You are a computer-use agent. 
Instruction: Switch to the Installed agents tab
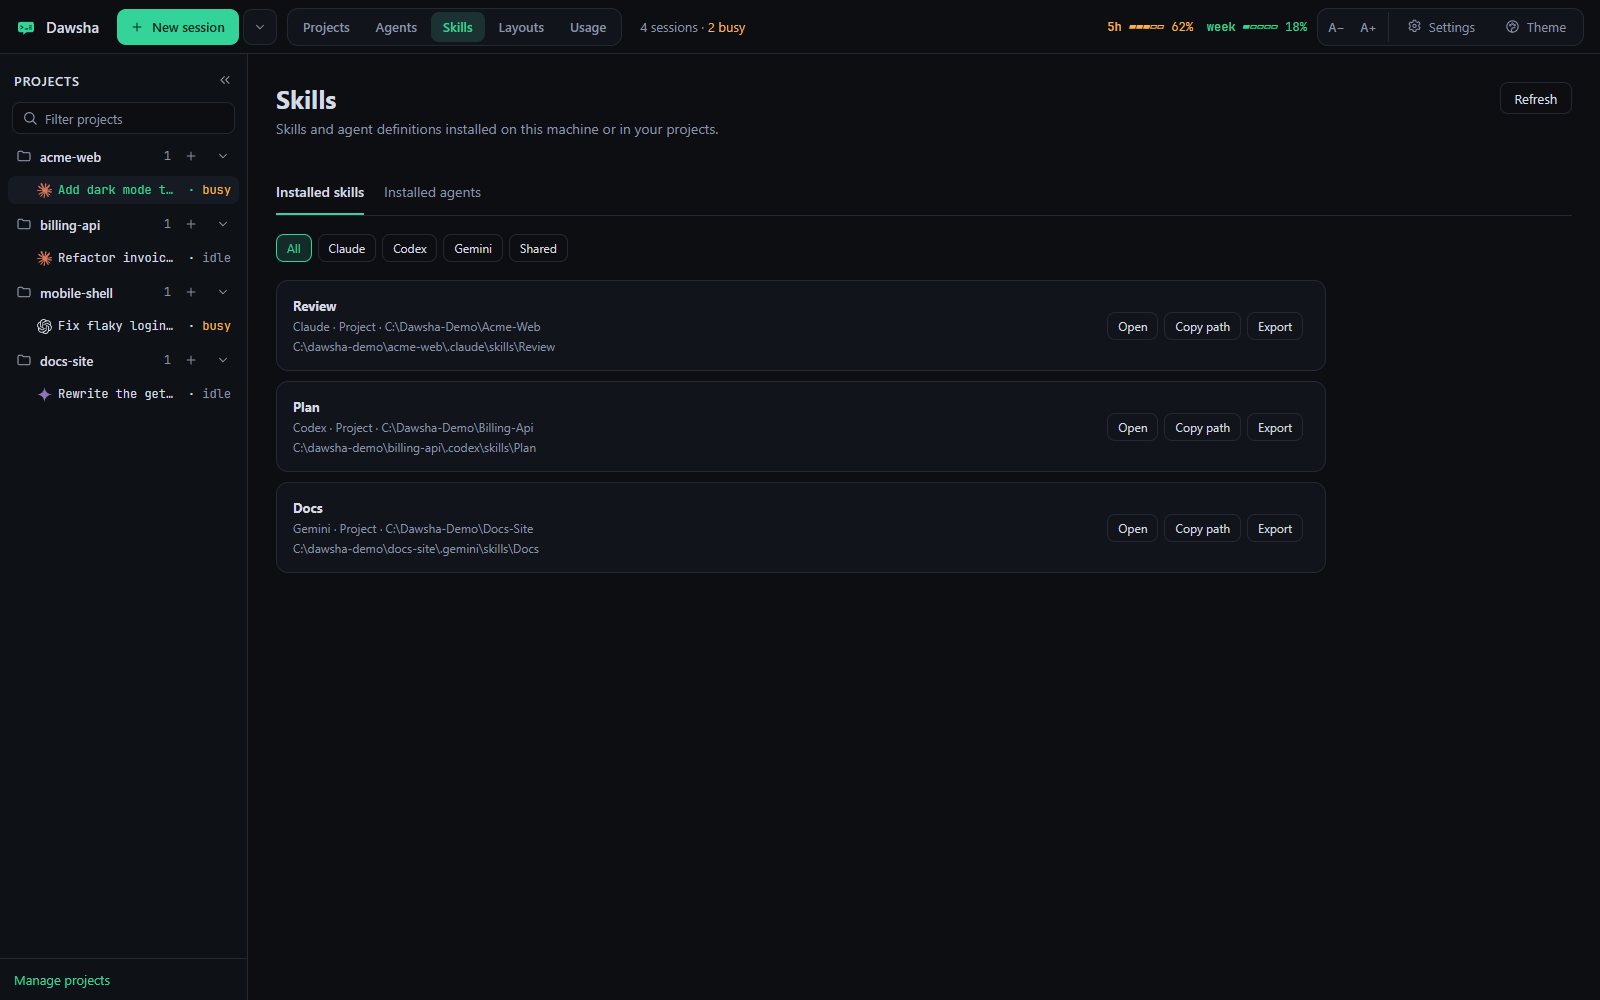(432, 192)
